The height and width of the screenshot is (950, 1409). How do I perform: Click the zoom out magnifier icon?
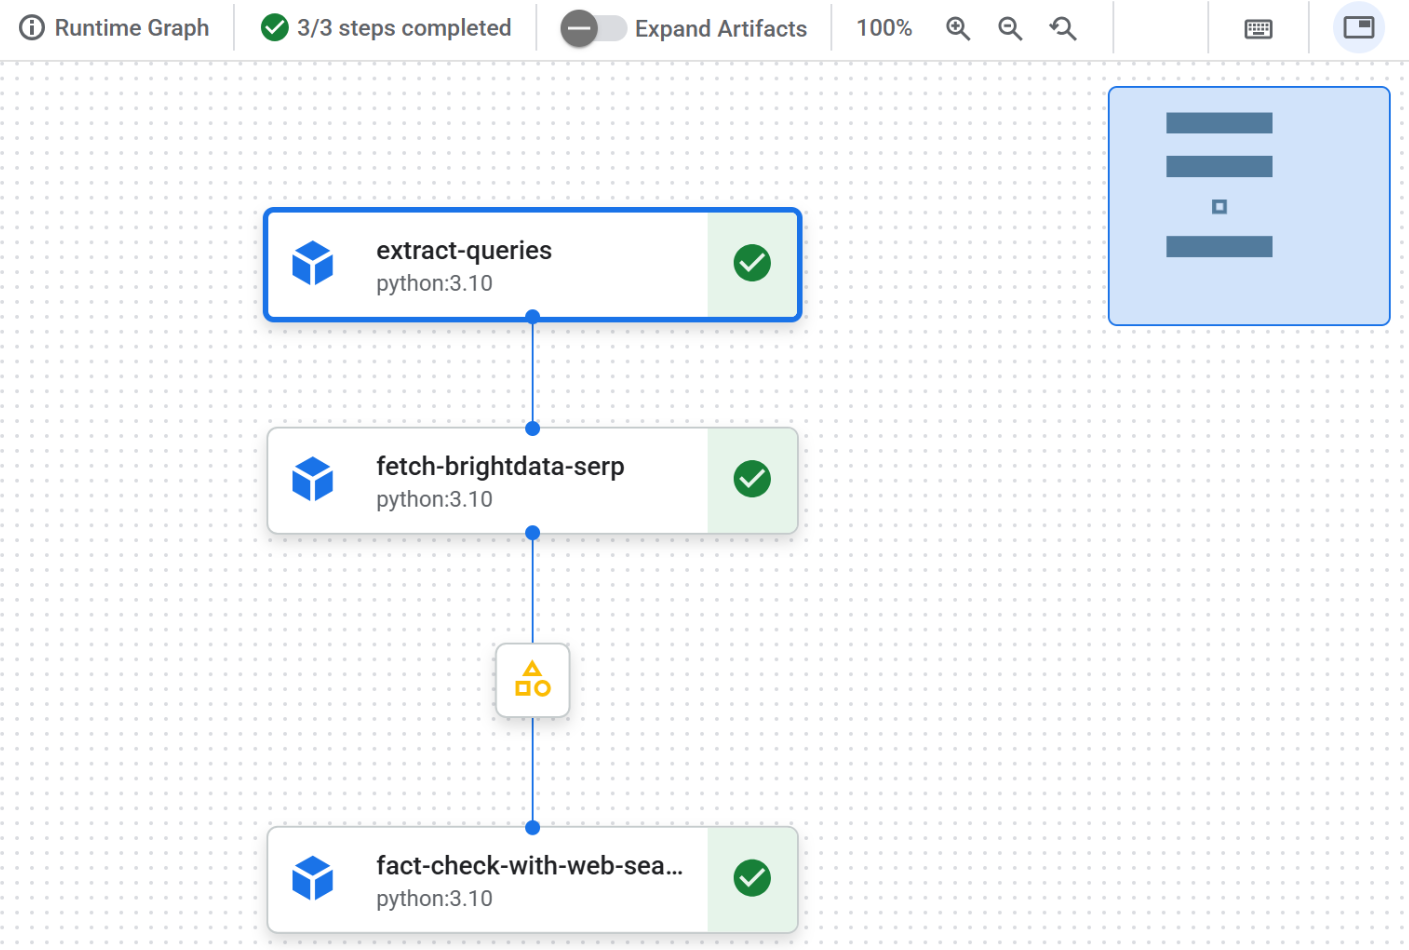point(1009,28)
